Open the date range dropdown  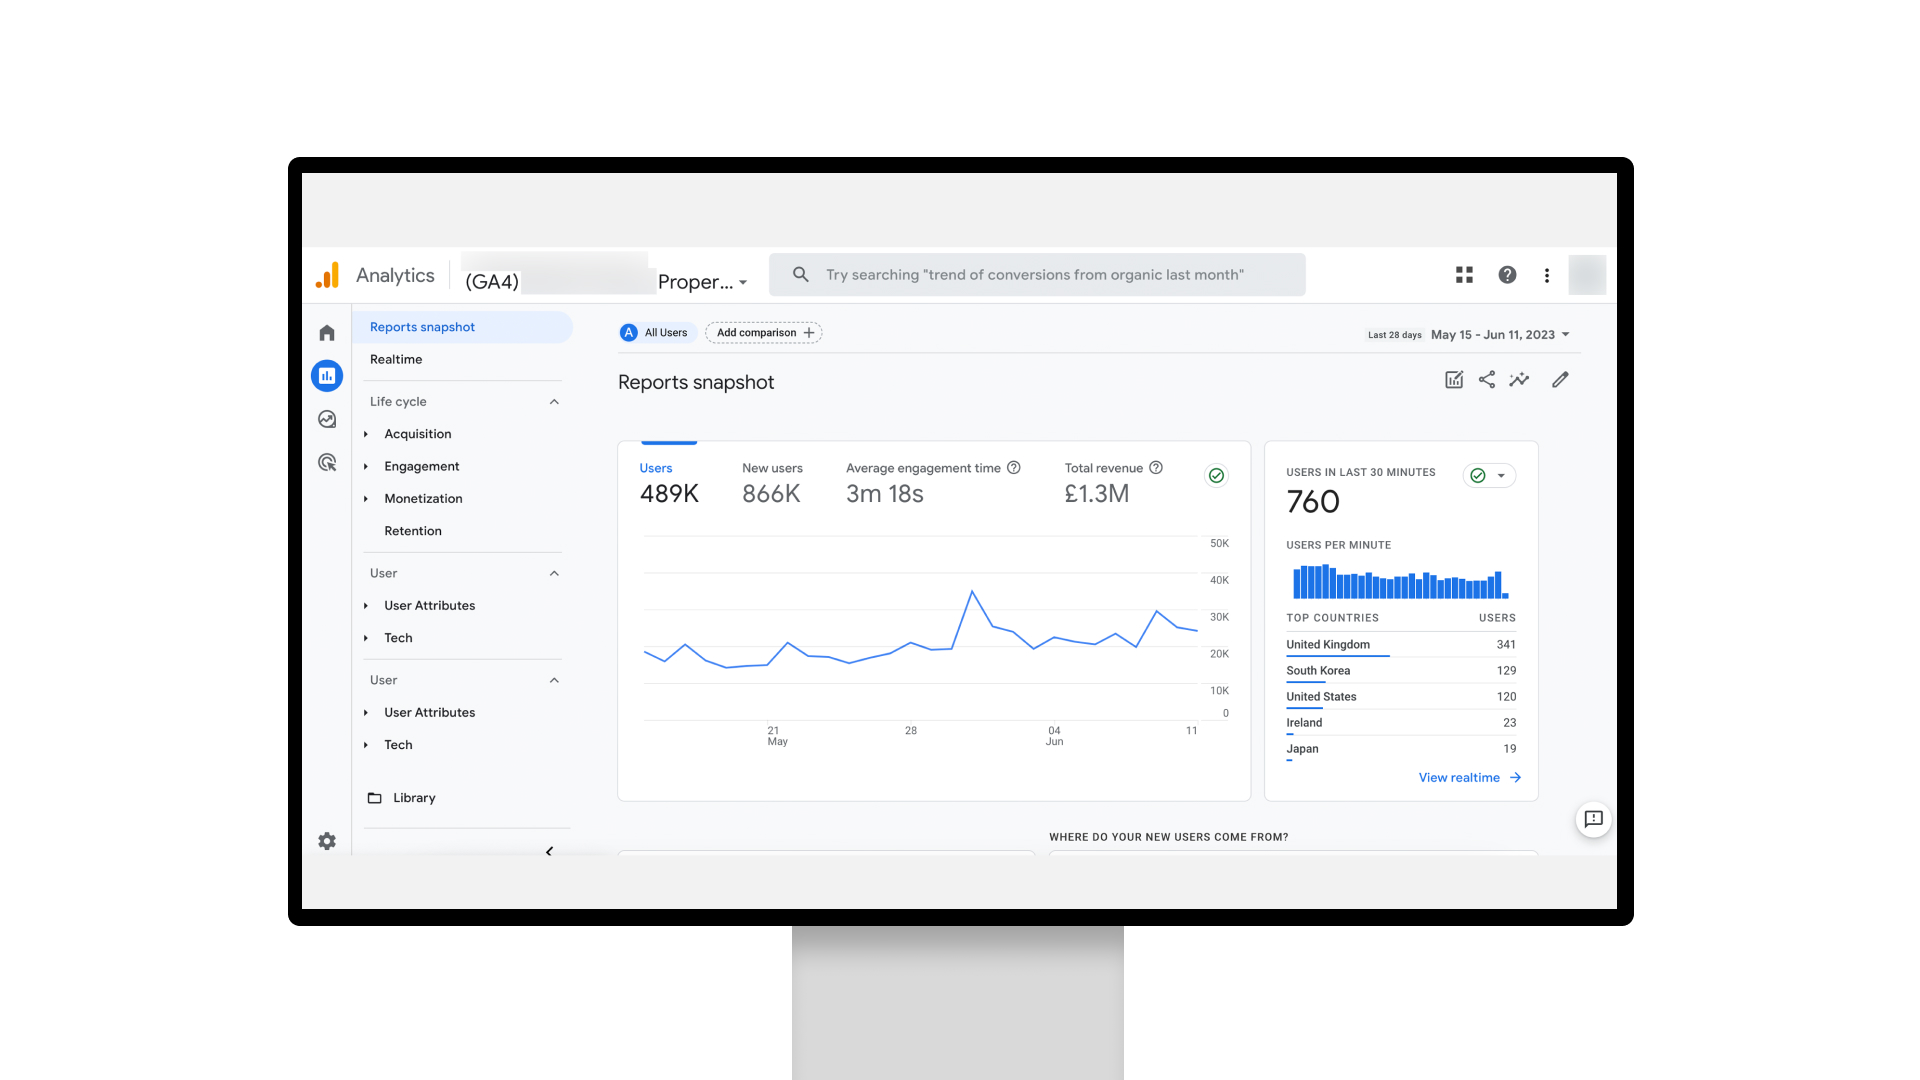(1500, 335)
